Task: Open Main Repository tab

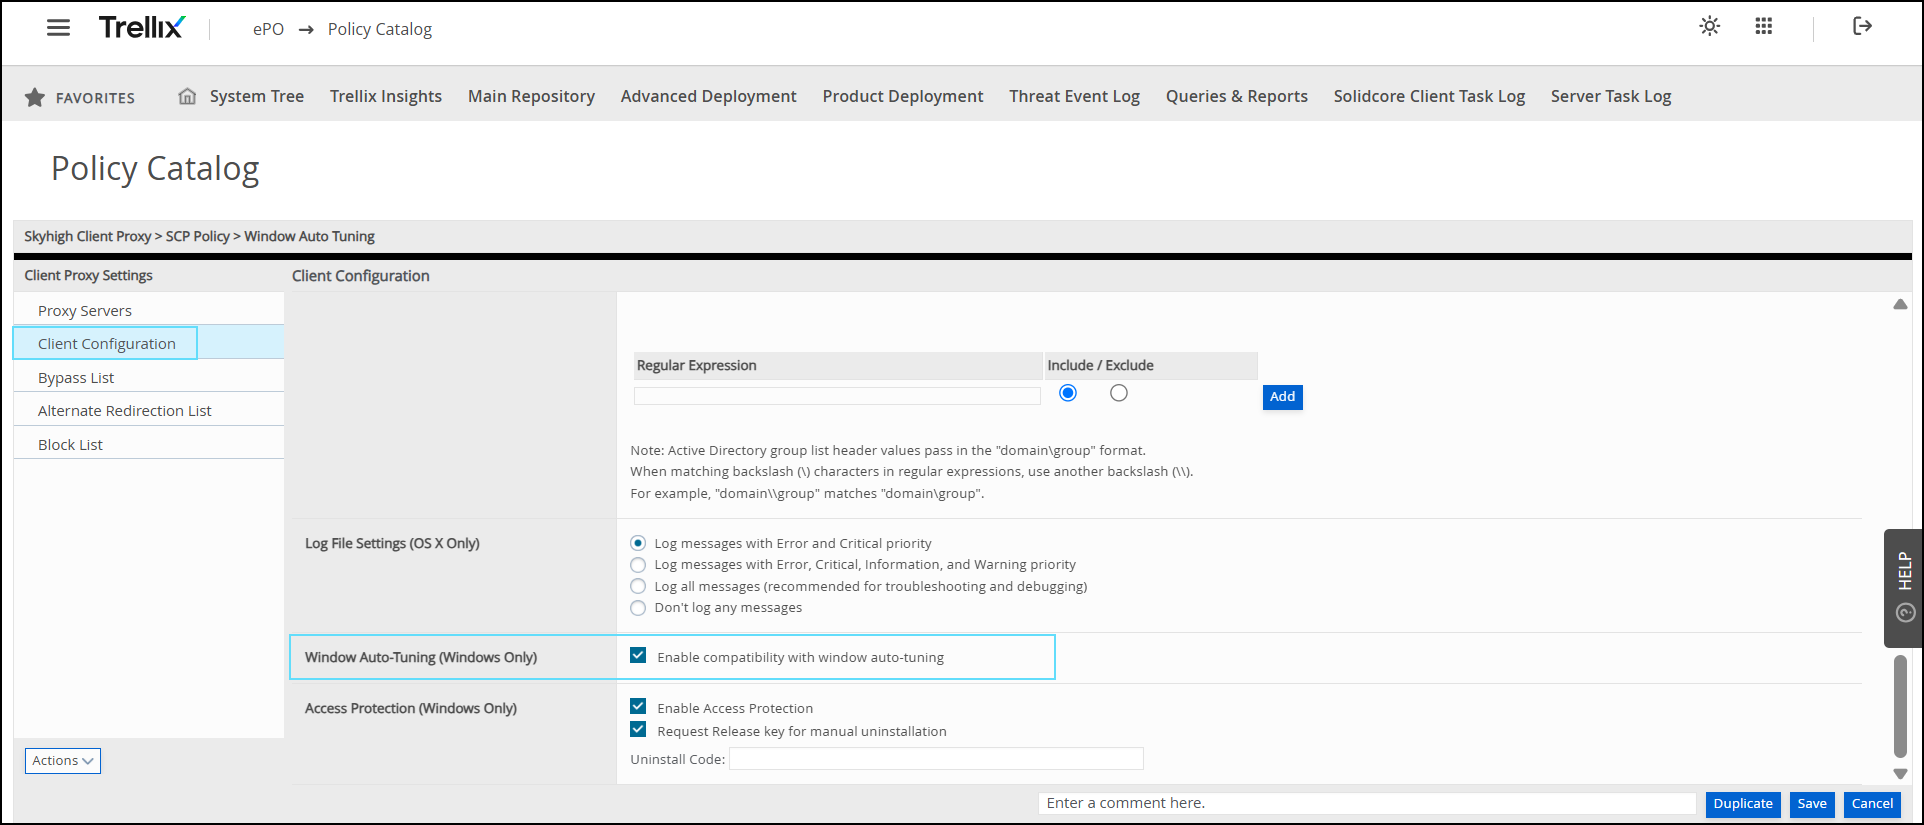Action: coord(531,96)
